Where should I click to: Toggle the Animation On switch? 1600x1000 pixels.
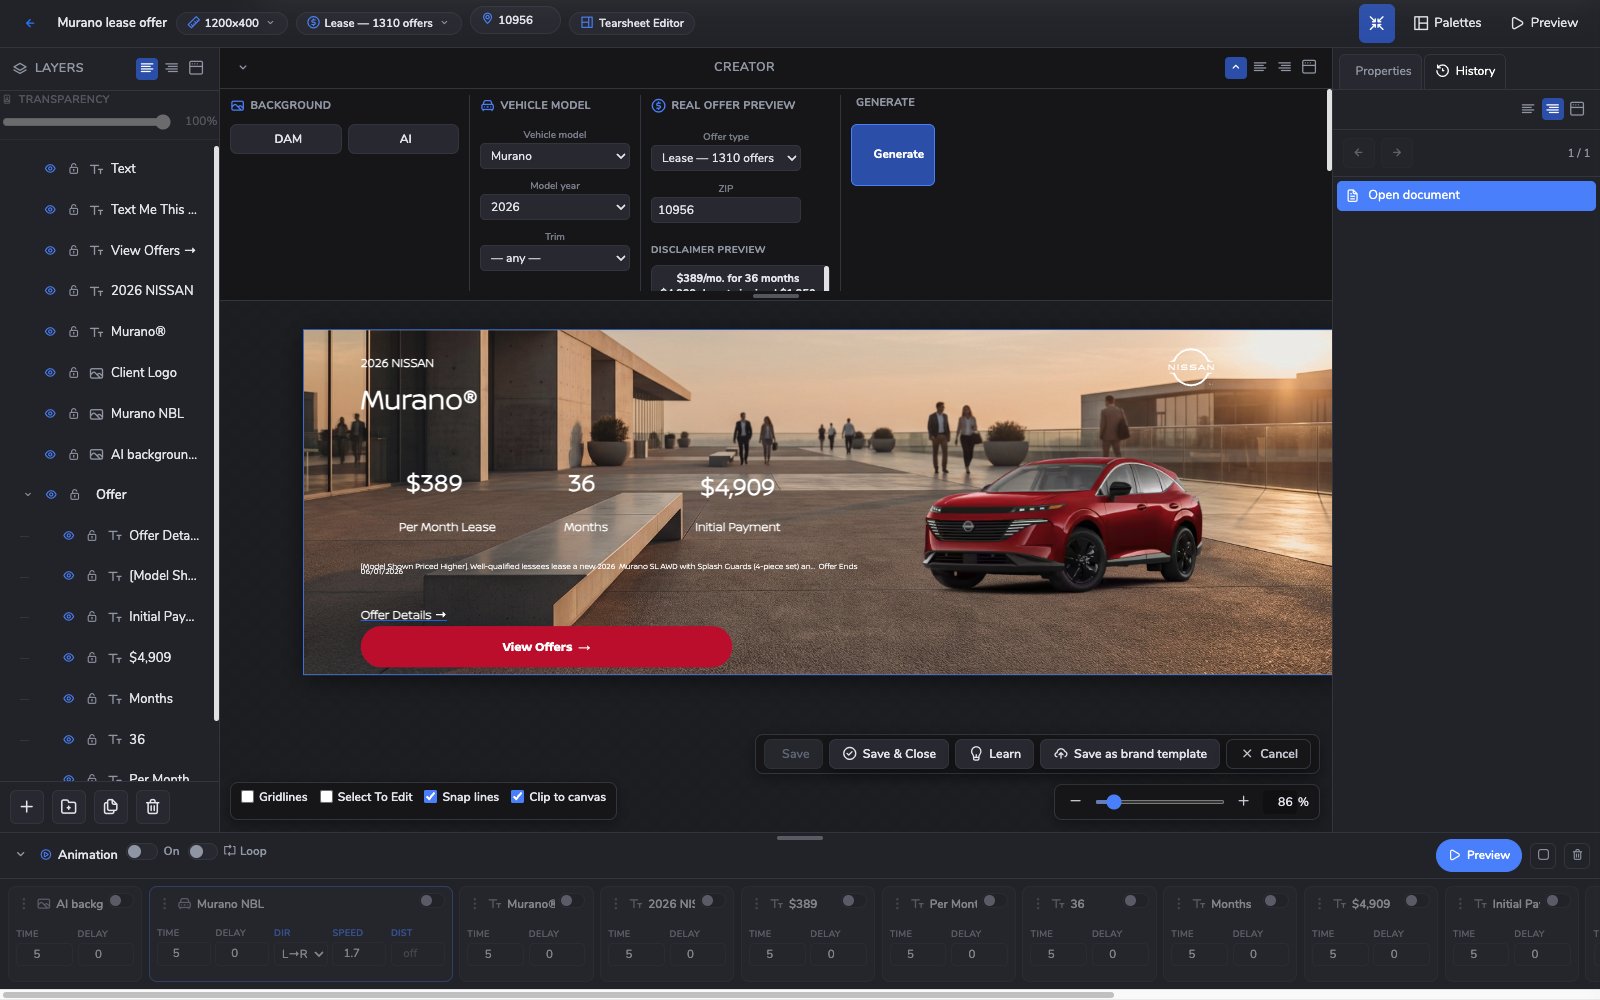point(140,852)
